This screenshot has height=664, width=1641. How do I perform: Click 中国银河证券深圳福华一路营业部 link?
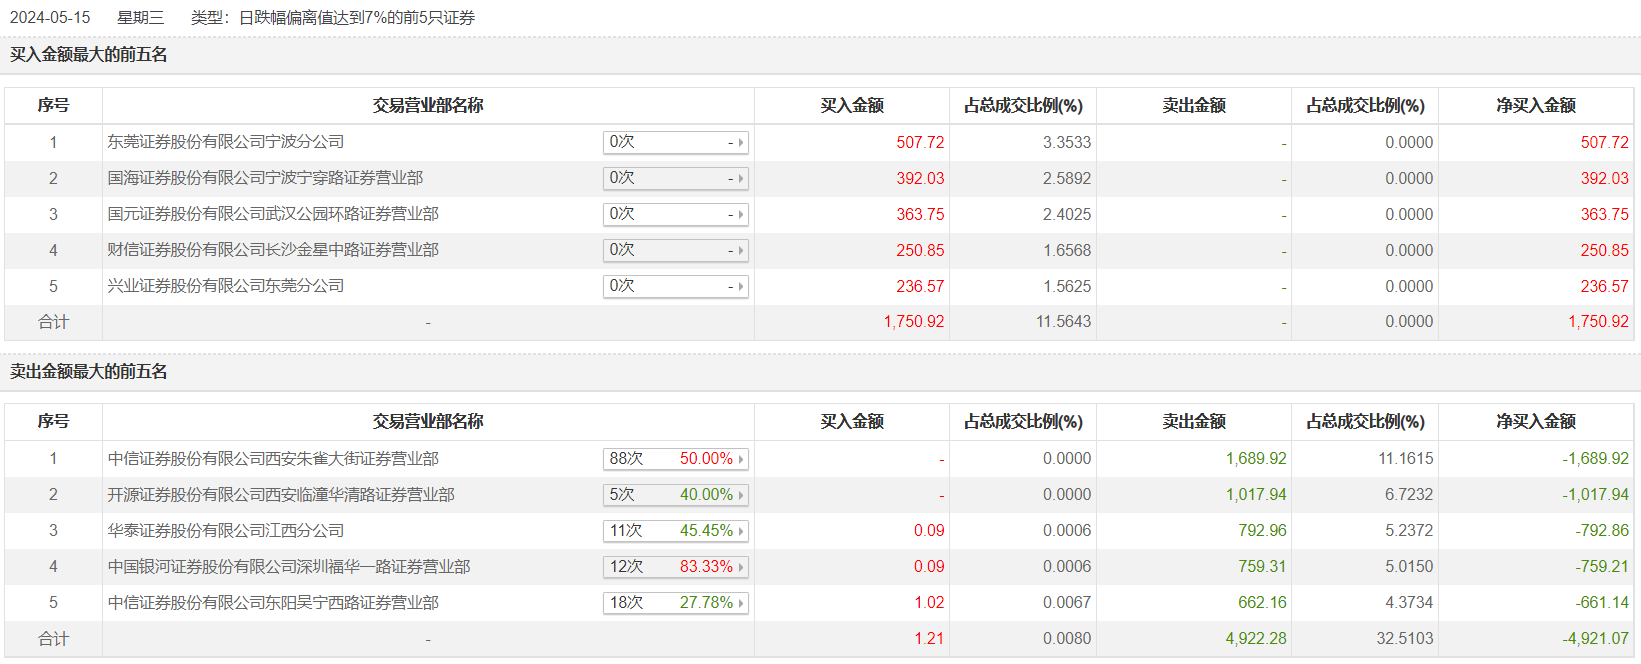coord(289,567)
